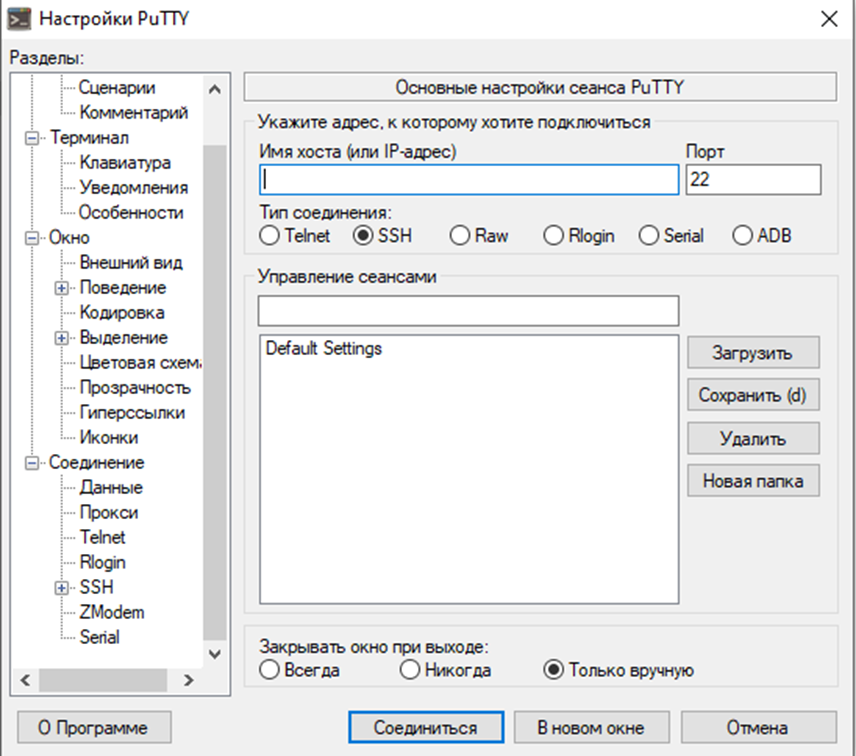This screenshot has height=756, width=856.
Task: Expand the SSH tree node
Action: (62, 587)
